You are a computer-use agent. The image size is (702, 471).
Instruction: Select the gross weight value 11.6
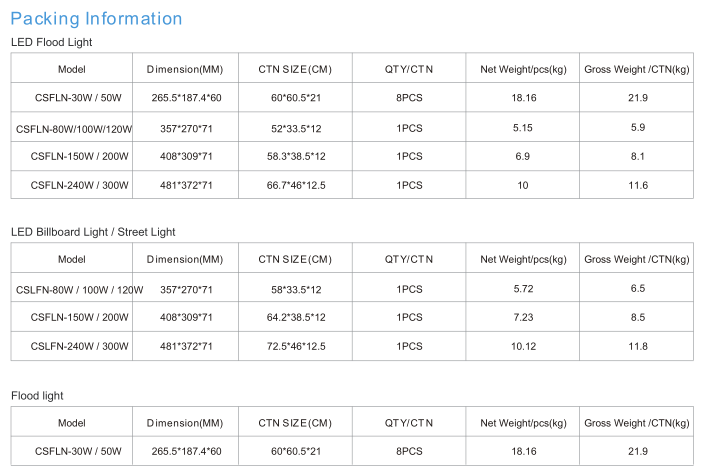pyautogui.click(x=638, y=185)
